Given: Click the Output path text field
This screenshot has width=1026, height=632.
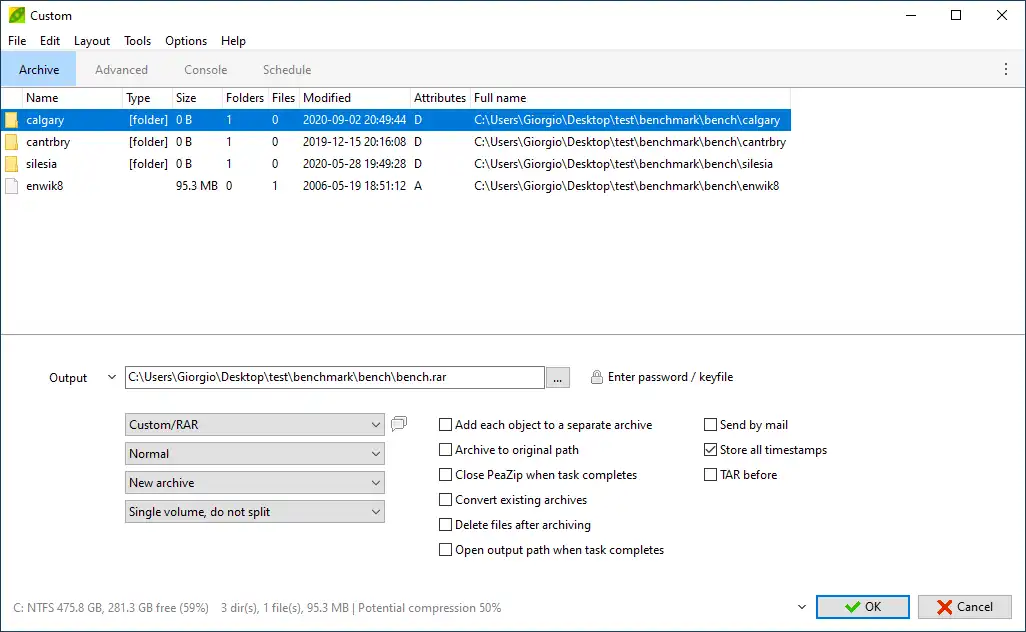Looking at the screenshot, I should (335, 377).
